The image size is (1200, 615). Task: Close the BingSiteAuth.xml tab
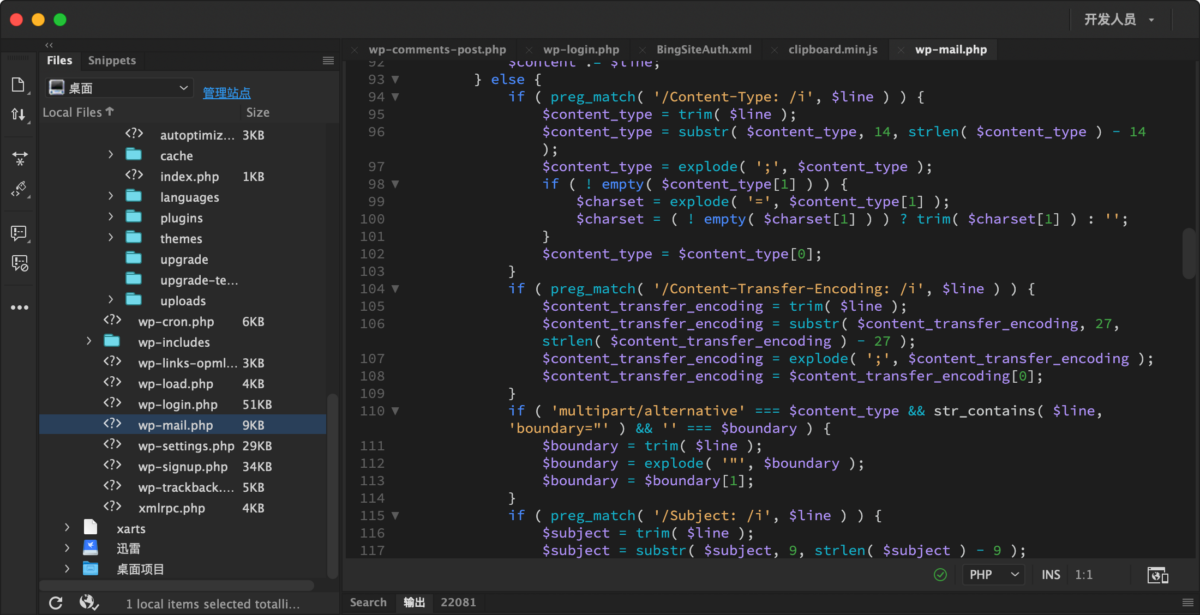643,50
